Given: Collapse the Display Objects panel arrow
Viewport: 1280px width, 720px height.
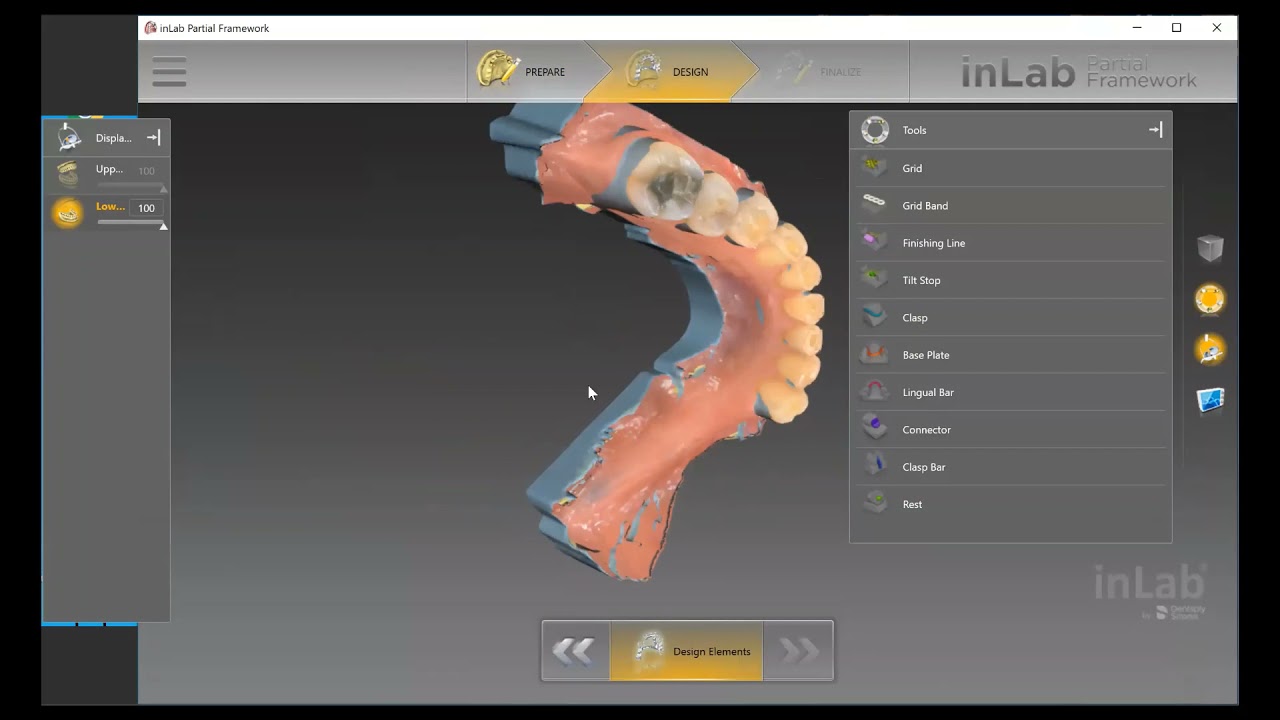Looking at the screenshot, I should tap(153, 138).
